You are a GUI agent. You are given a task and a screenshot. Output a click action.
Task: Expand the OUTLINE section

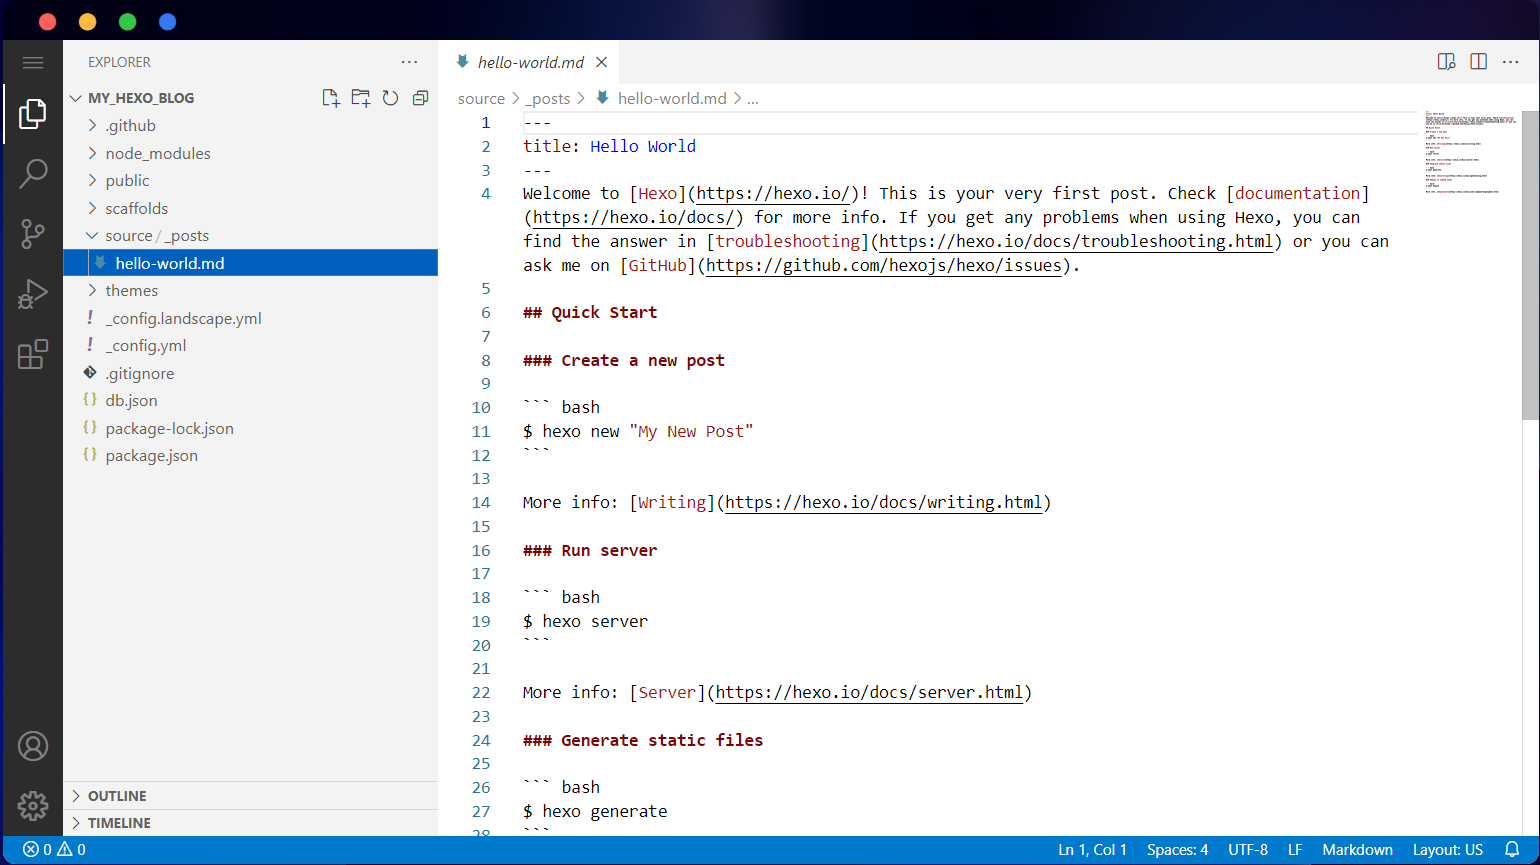(117, 796)
